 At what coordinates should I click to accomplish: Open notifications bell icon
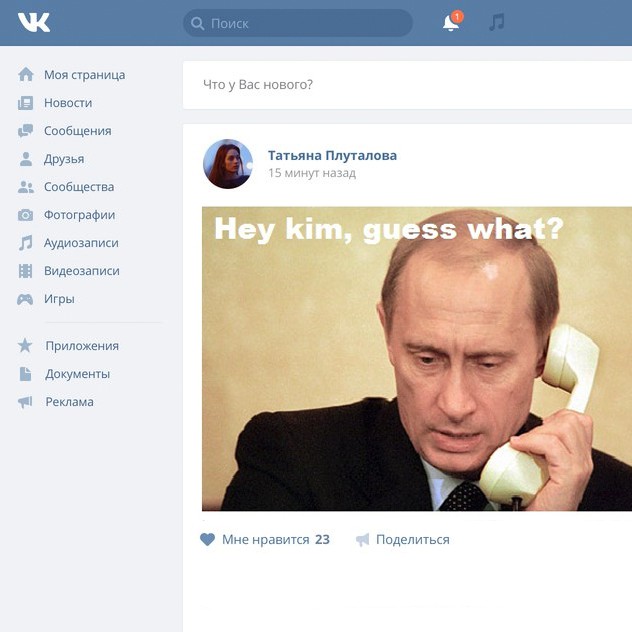coord(452,22)
